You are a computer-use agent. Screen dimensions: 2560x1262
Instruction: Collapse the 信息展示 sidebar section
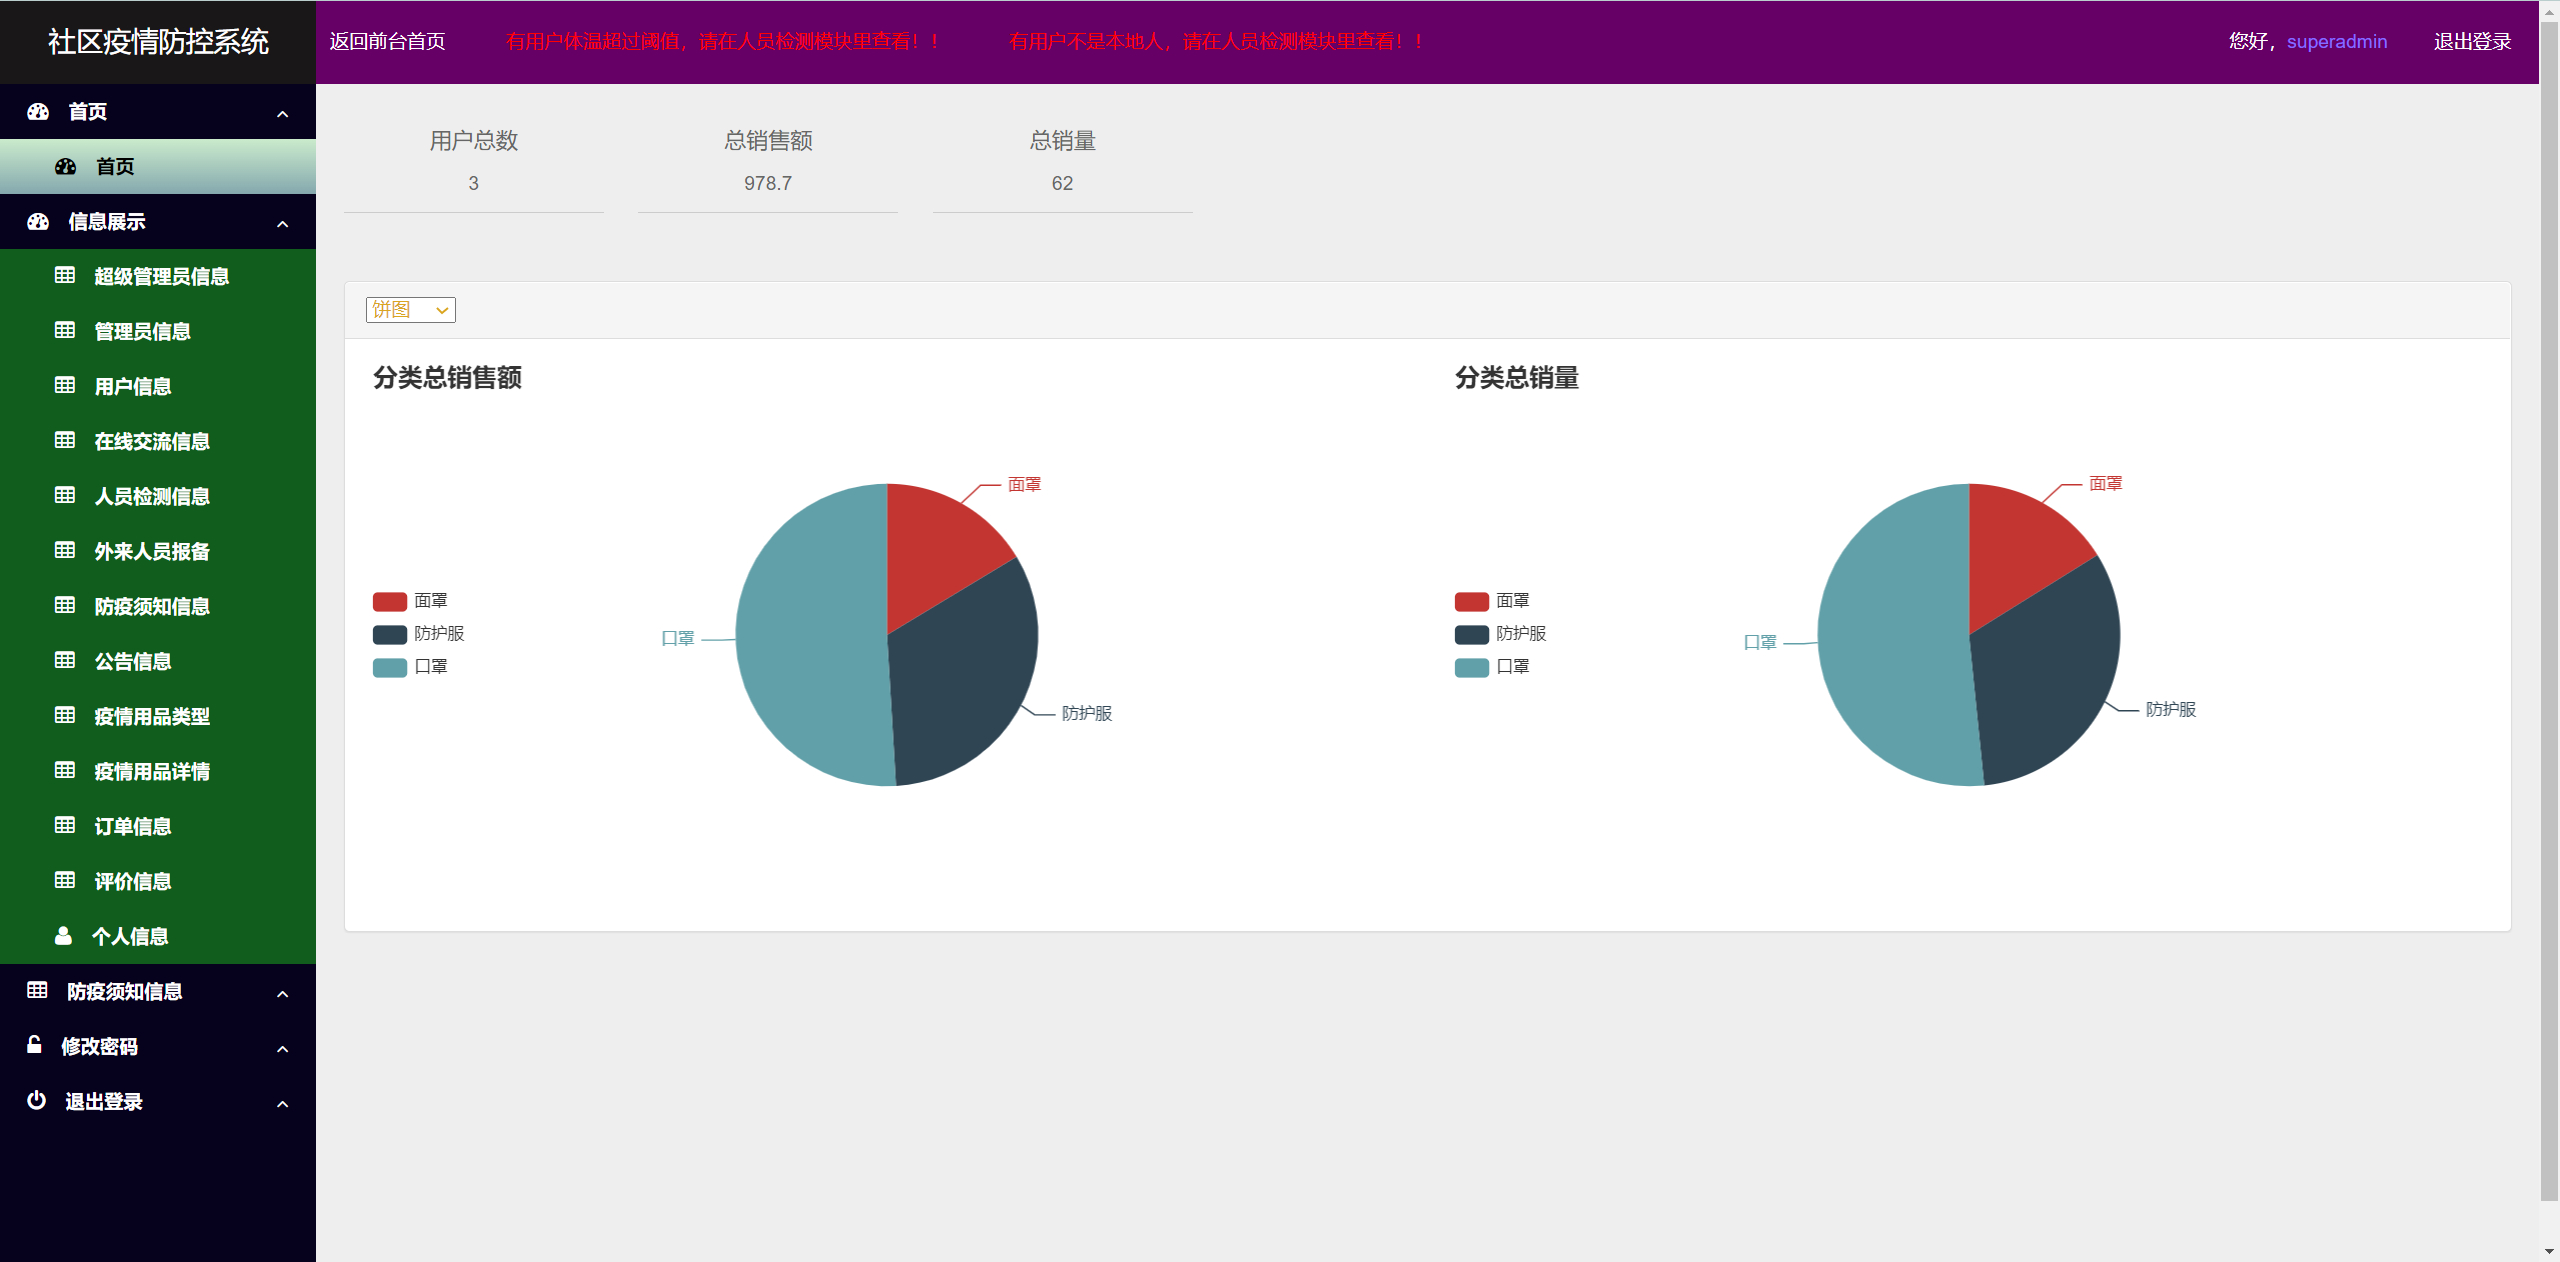[x=282, y=222]
